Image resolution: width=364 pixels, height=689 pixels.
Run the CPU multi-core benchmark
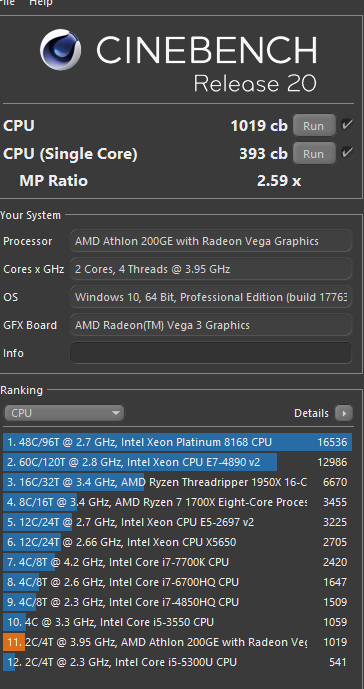[x=314, y=126]
